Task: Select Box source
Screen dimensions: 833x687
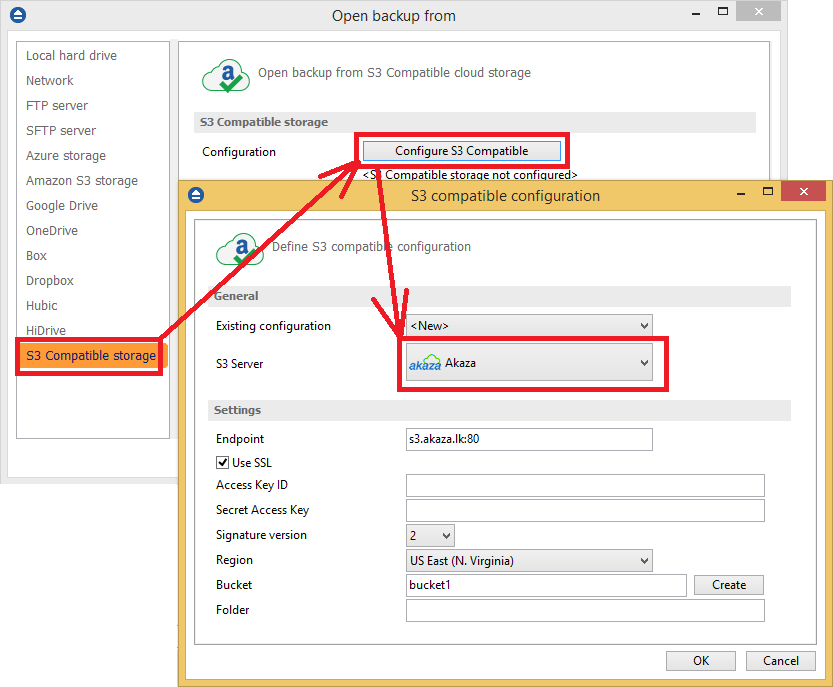Action: point(37,256)
